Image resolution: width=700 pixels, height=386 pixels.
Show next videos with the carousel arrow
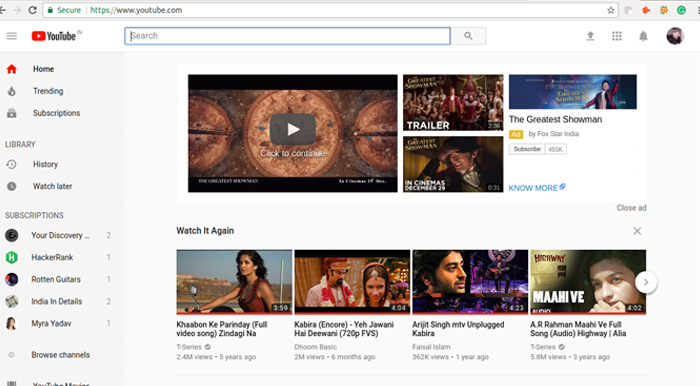(x=646, y=282)
